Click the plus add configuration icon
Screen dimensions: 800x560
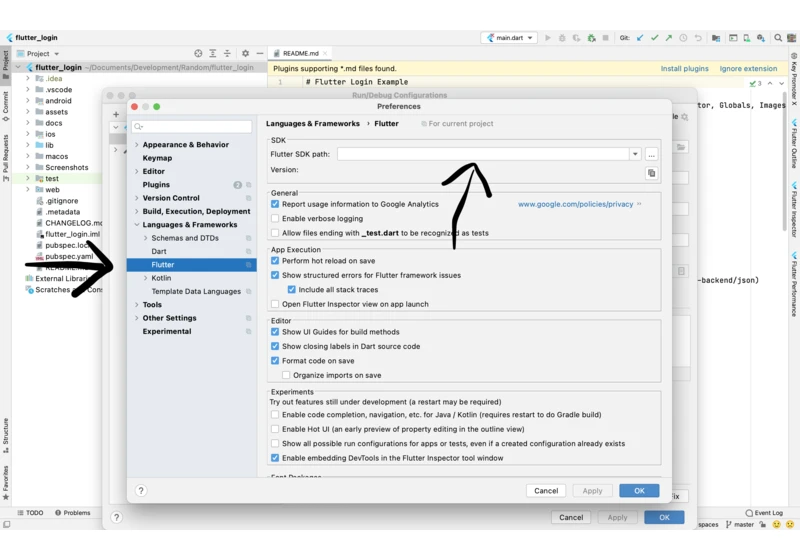pos(116,114)
